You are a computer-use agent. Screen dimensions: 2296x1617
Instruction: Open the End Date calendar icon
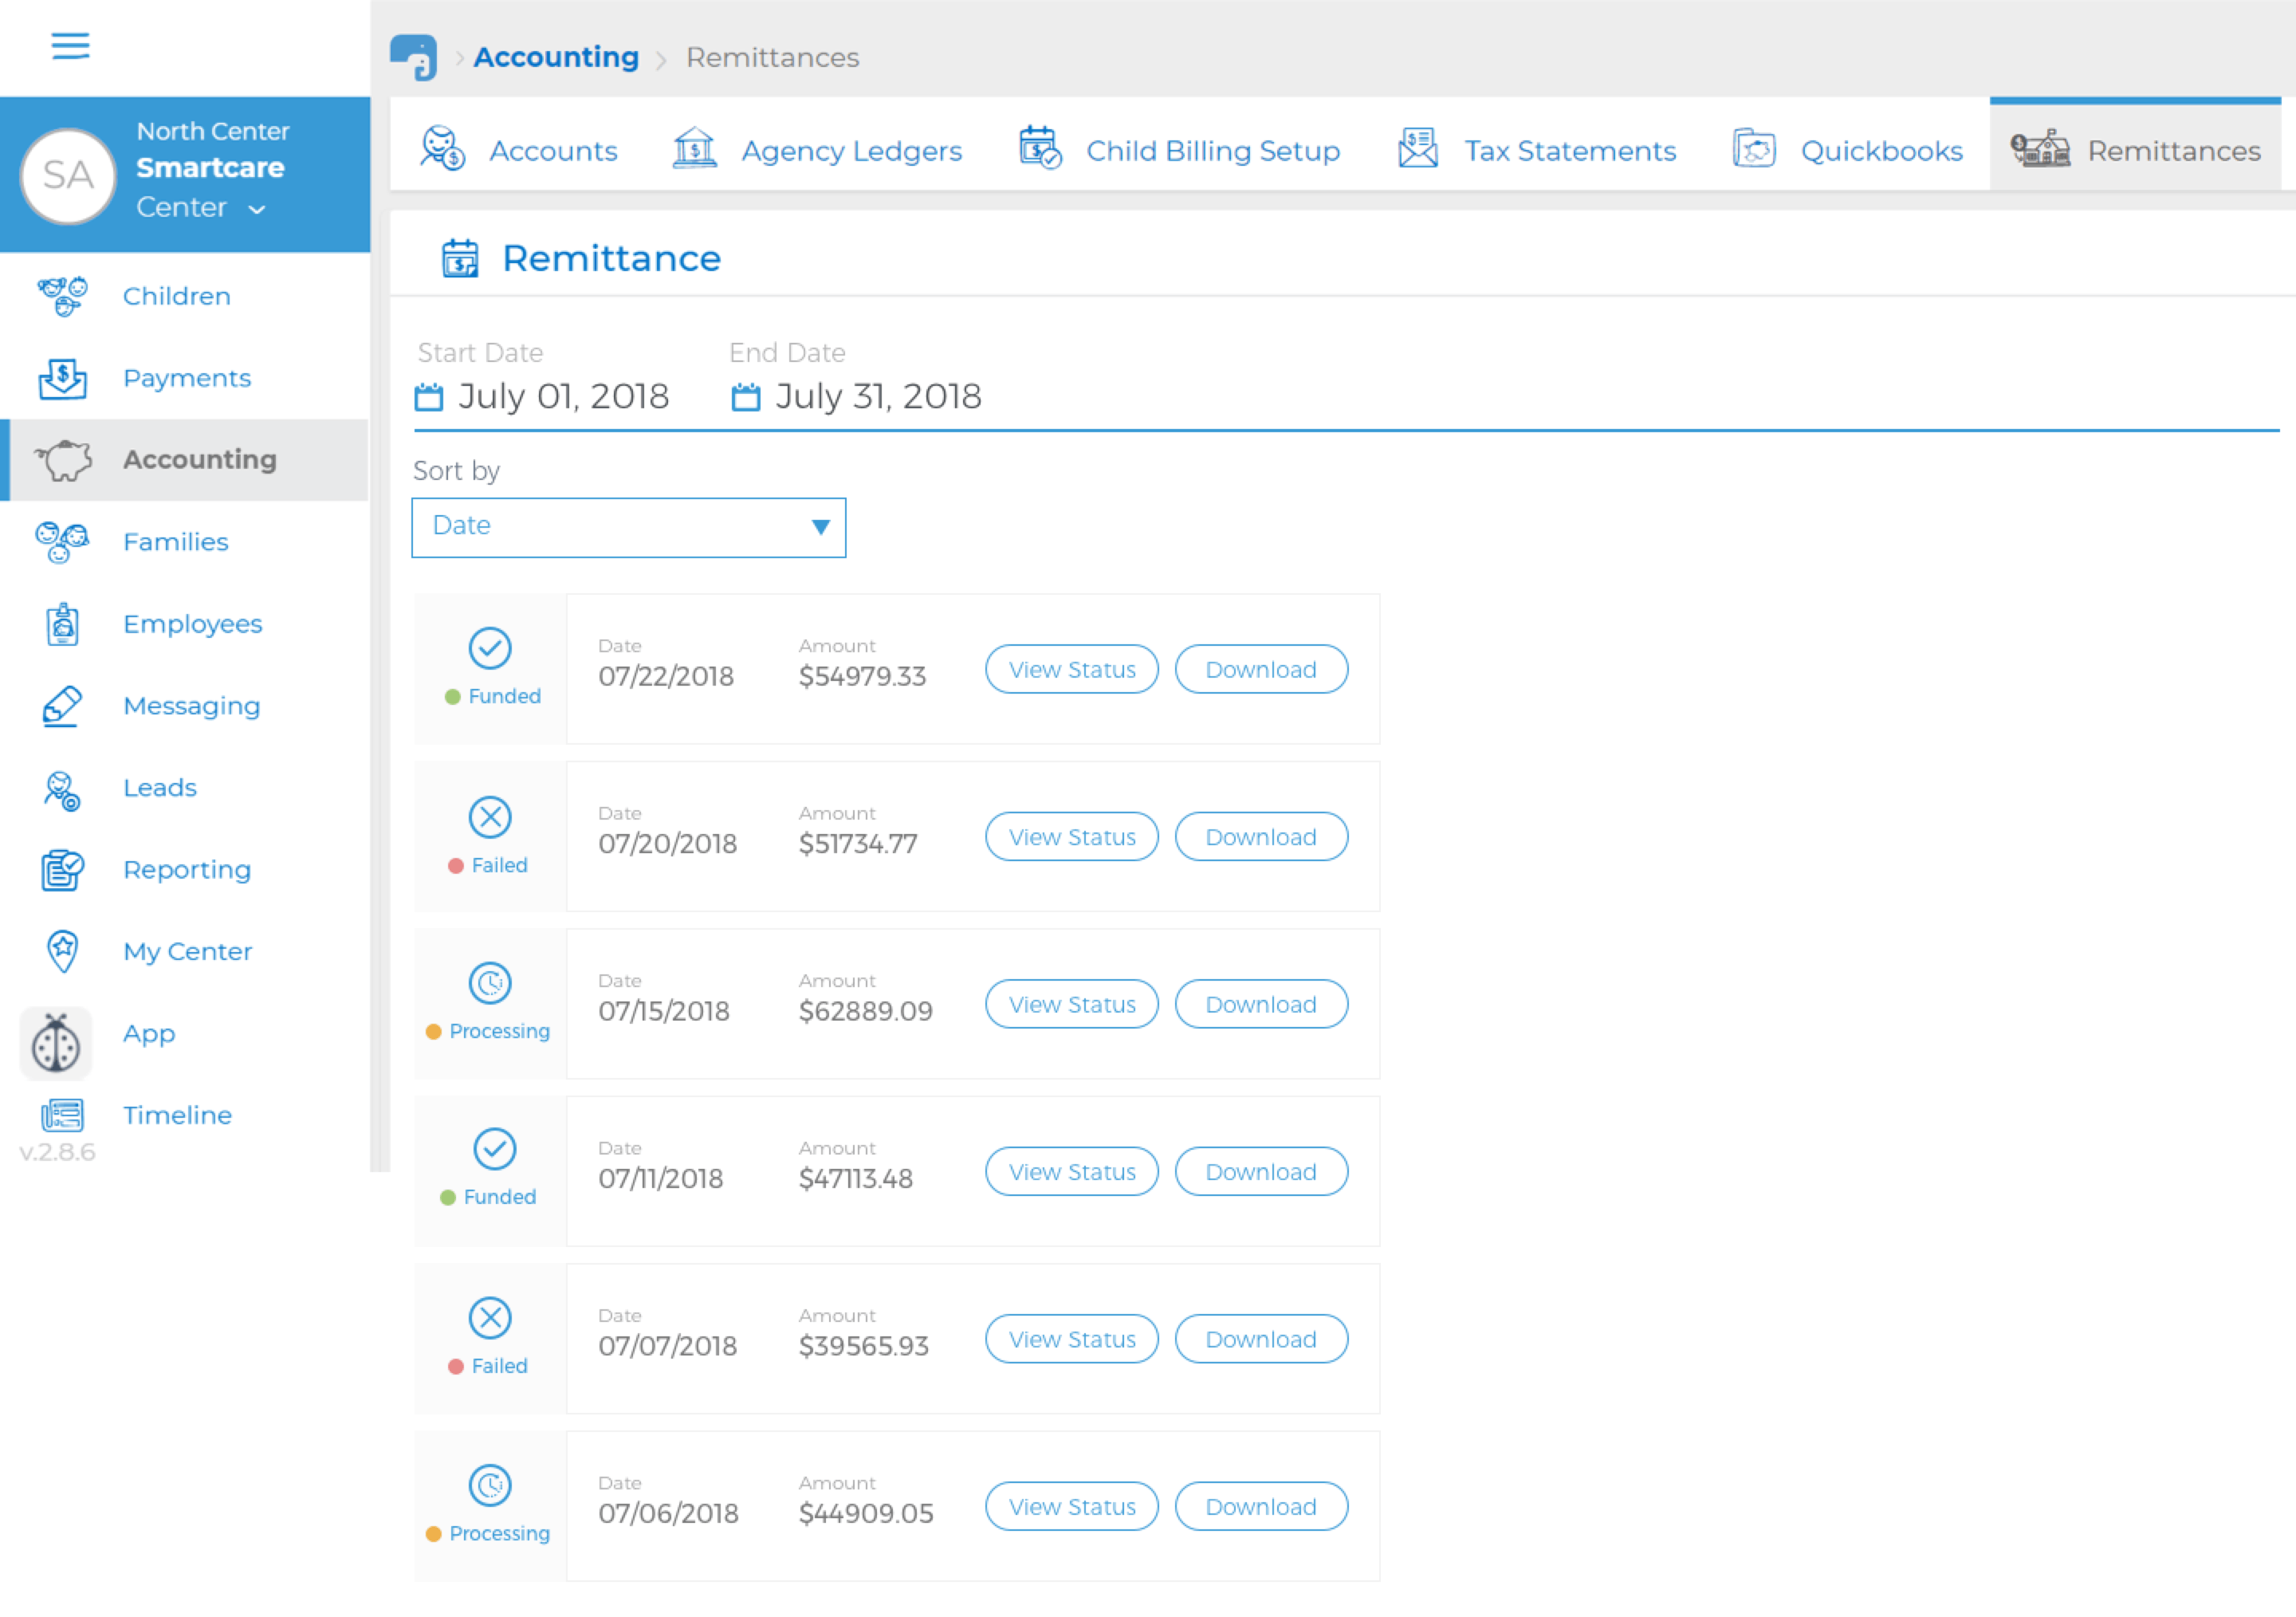click(x=746, y=397)
